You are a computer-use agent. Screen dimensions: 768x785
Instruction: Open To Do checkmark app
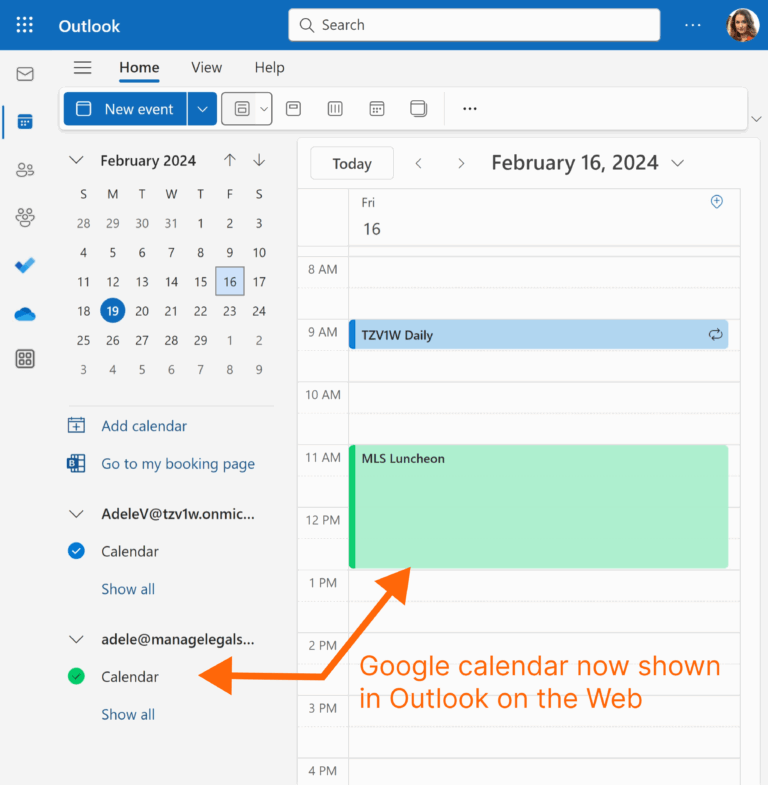pos(25,265)
